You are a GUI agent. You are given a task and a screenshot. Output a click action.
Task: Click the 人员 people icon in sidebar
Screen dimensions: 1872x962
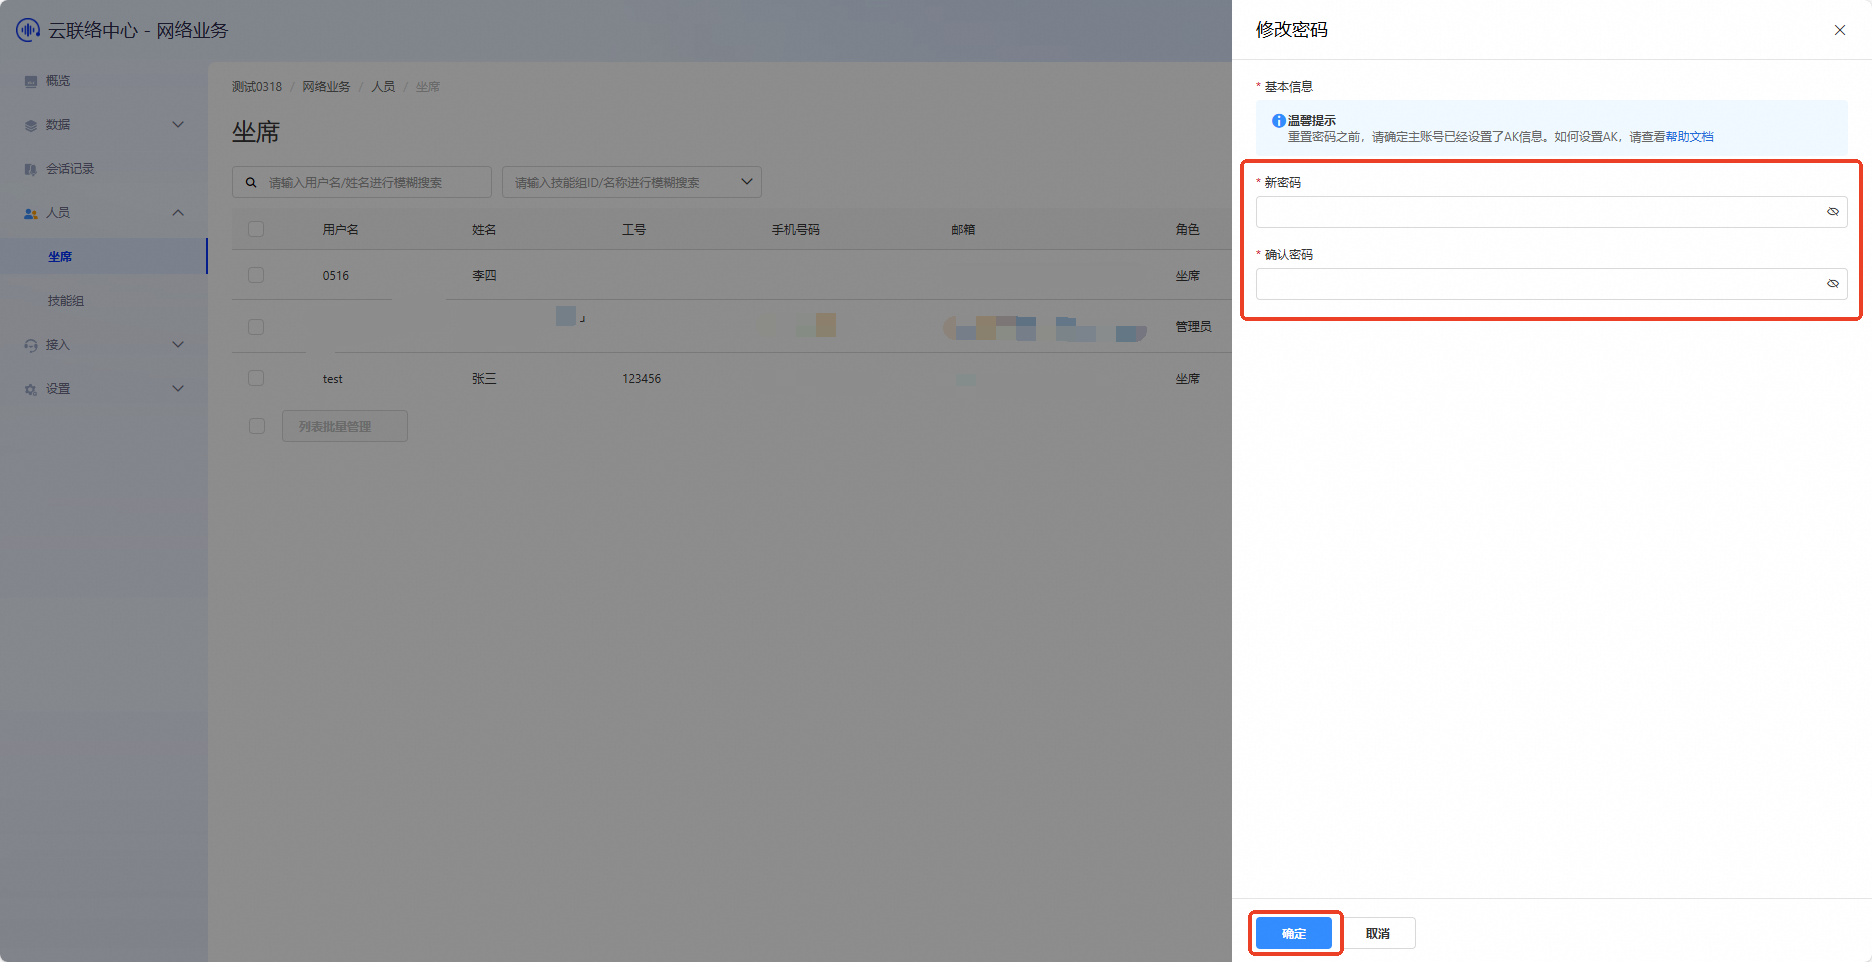[x=31, y=213]
